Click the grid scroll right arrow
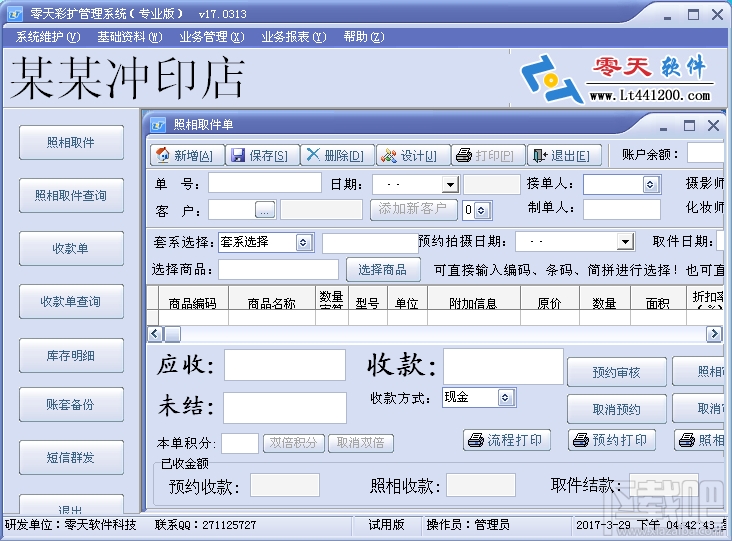 (x=714, y=334)
